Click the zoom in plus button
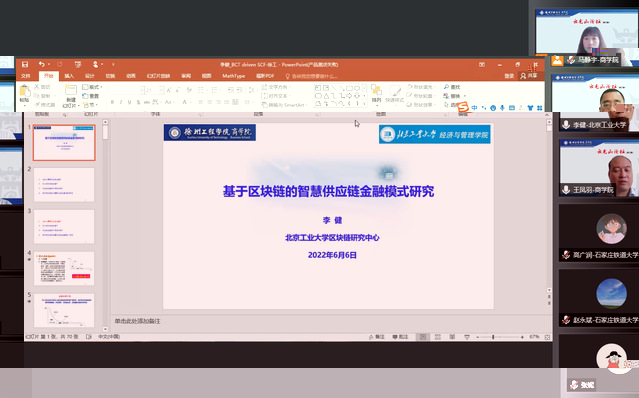Viewport: 639px width, 398px height. 522,337
